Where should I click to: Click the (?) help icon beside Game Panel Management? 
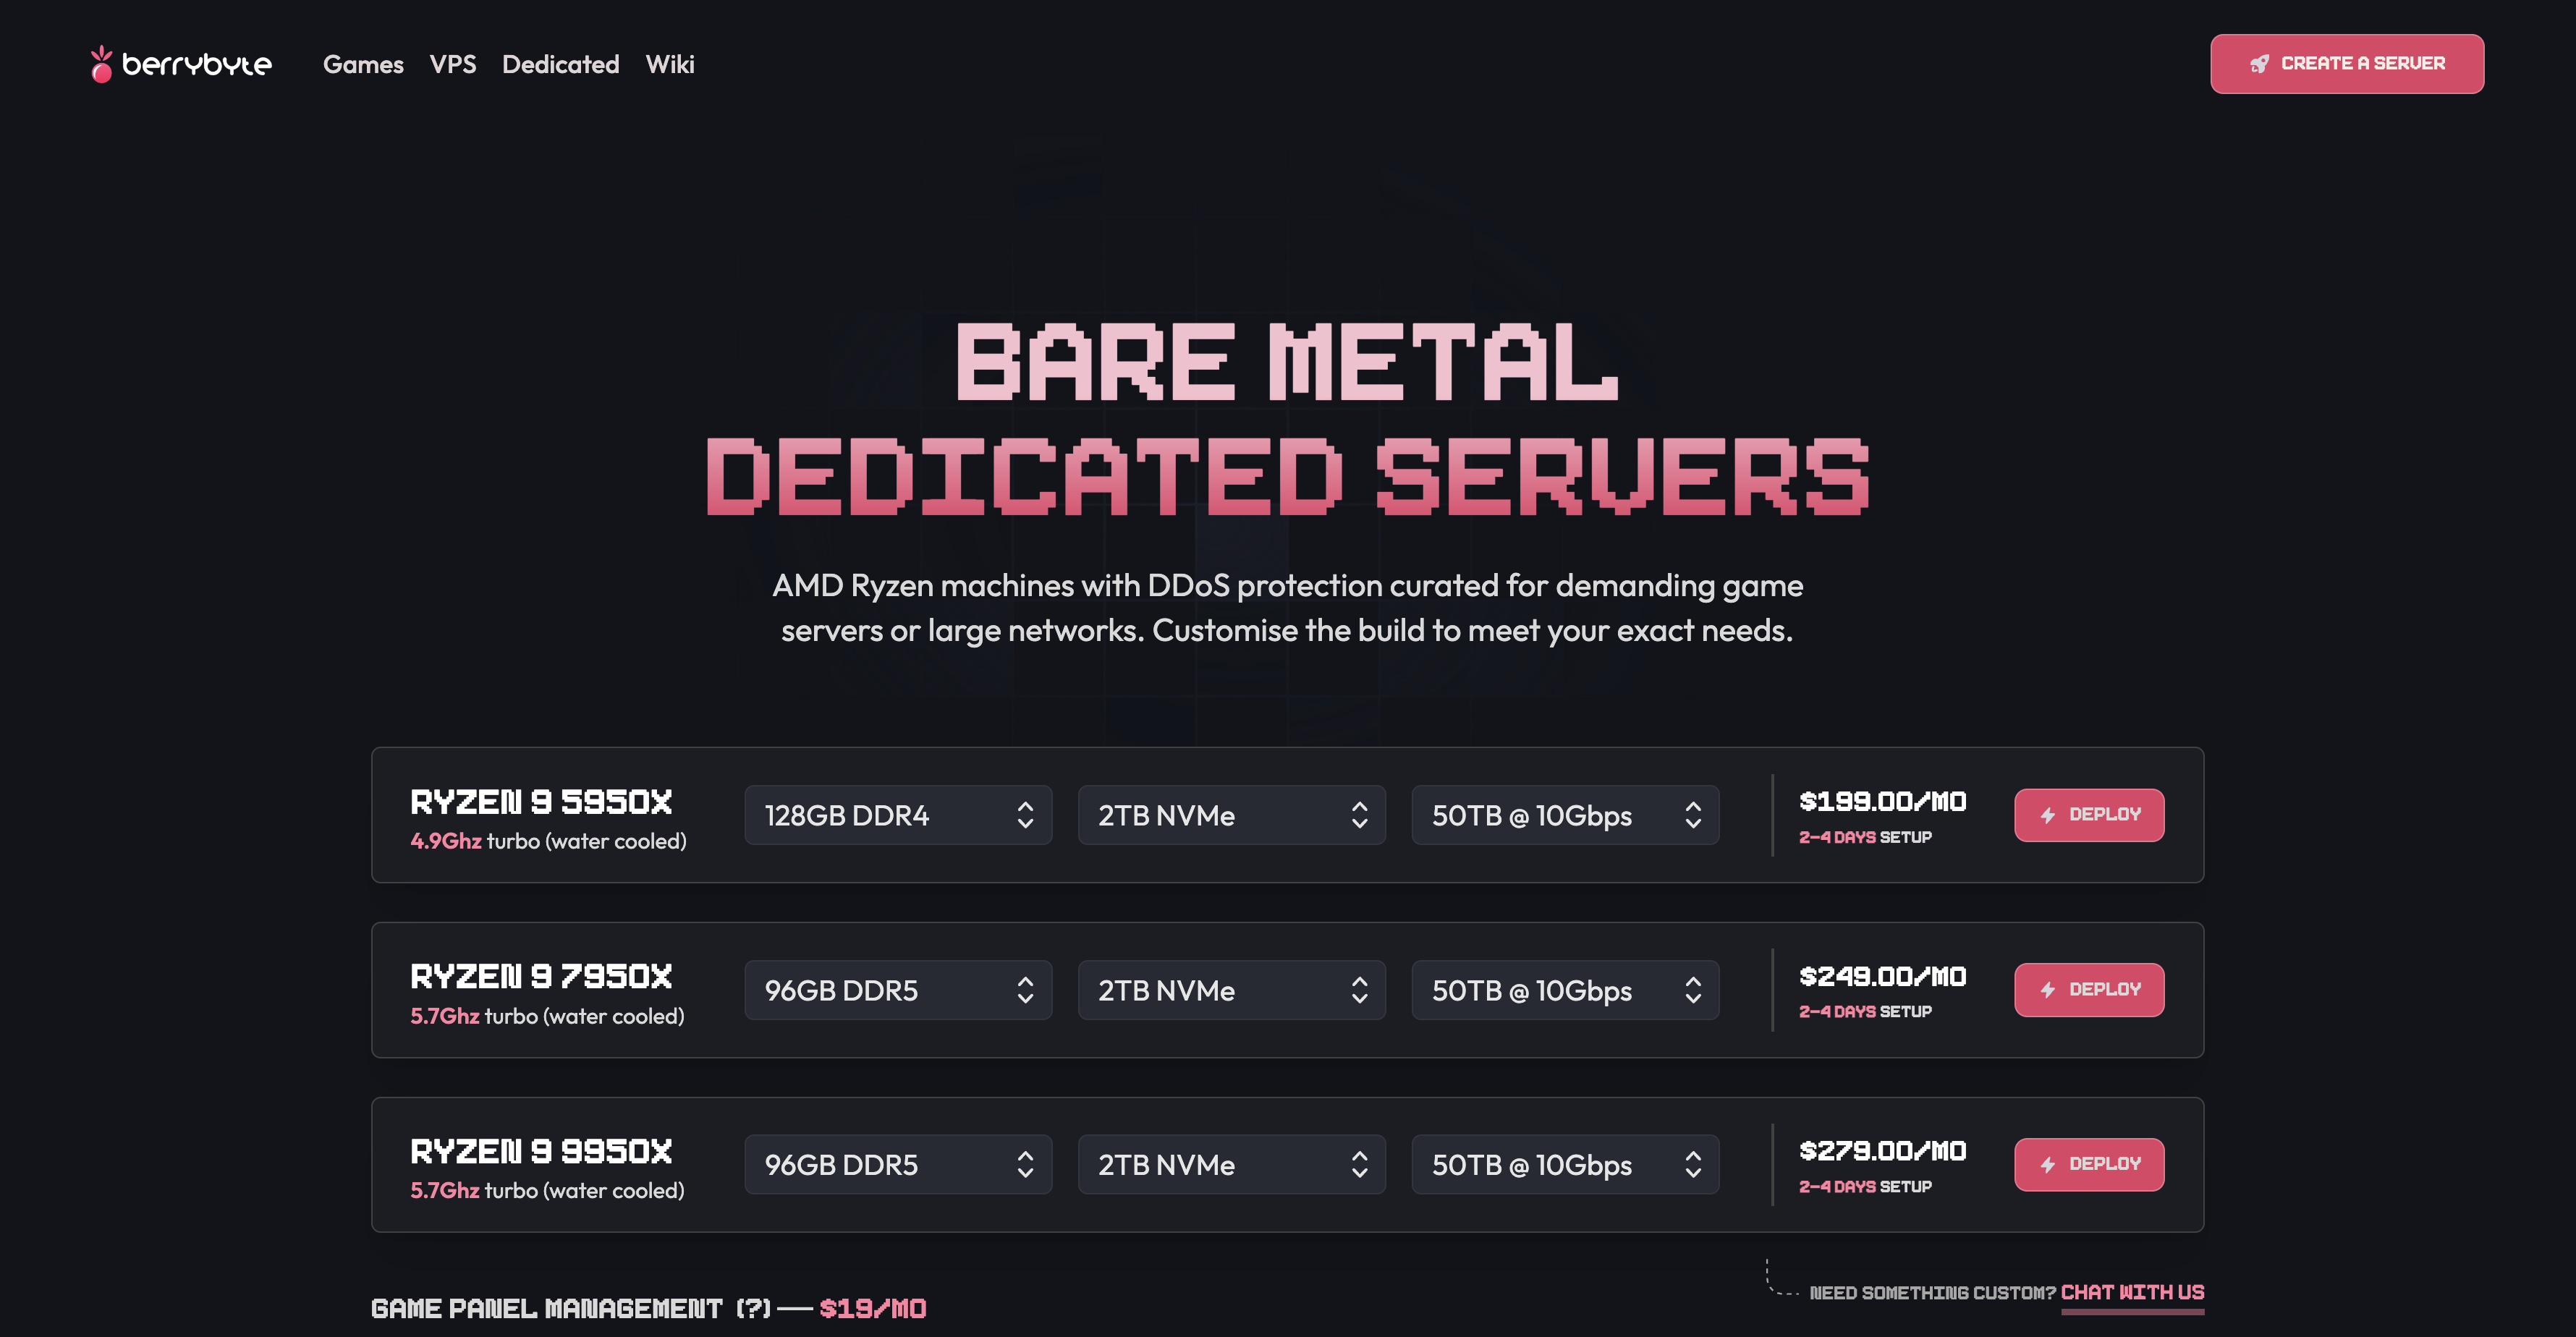point(753,1308)
